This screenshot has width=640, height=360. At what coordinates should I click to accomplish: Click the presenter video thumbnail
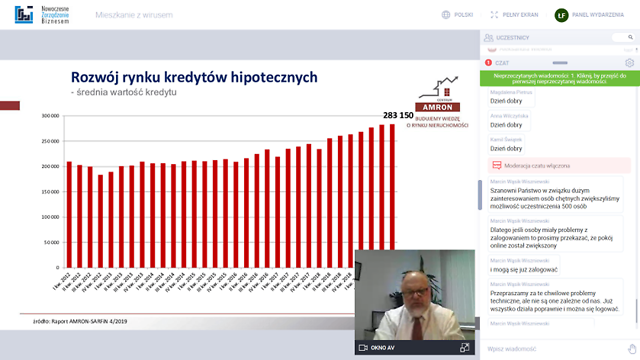click(x=415, y=295)
